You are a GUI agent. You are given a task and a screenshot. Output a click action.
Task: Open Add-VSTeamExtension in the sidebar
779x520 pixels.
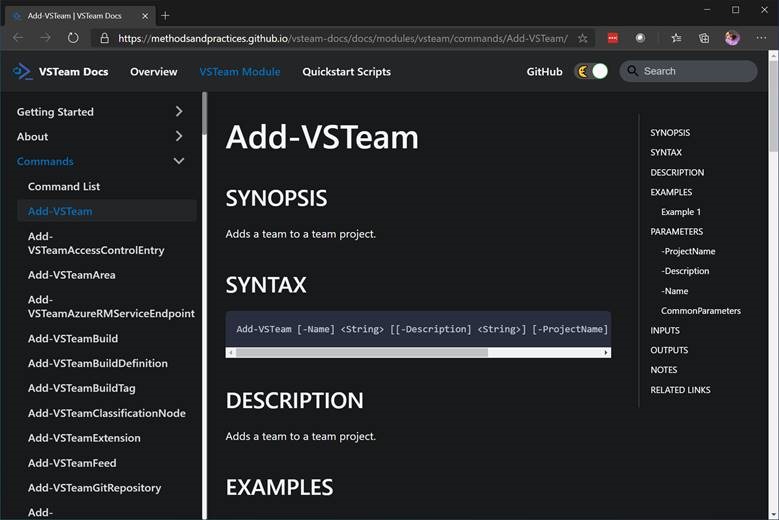(84, 438)
